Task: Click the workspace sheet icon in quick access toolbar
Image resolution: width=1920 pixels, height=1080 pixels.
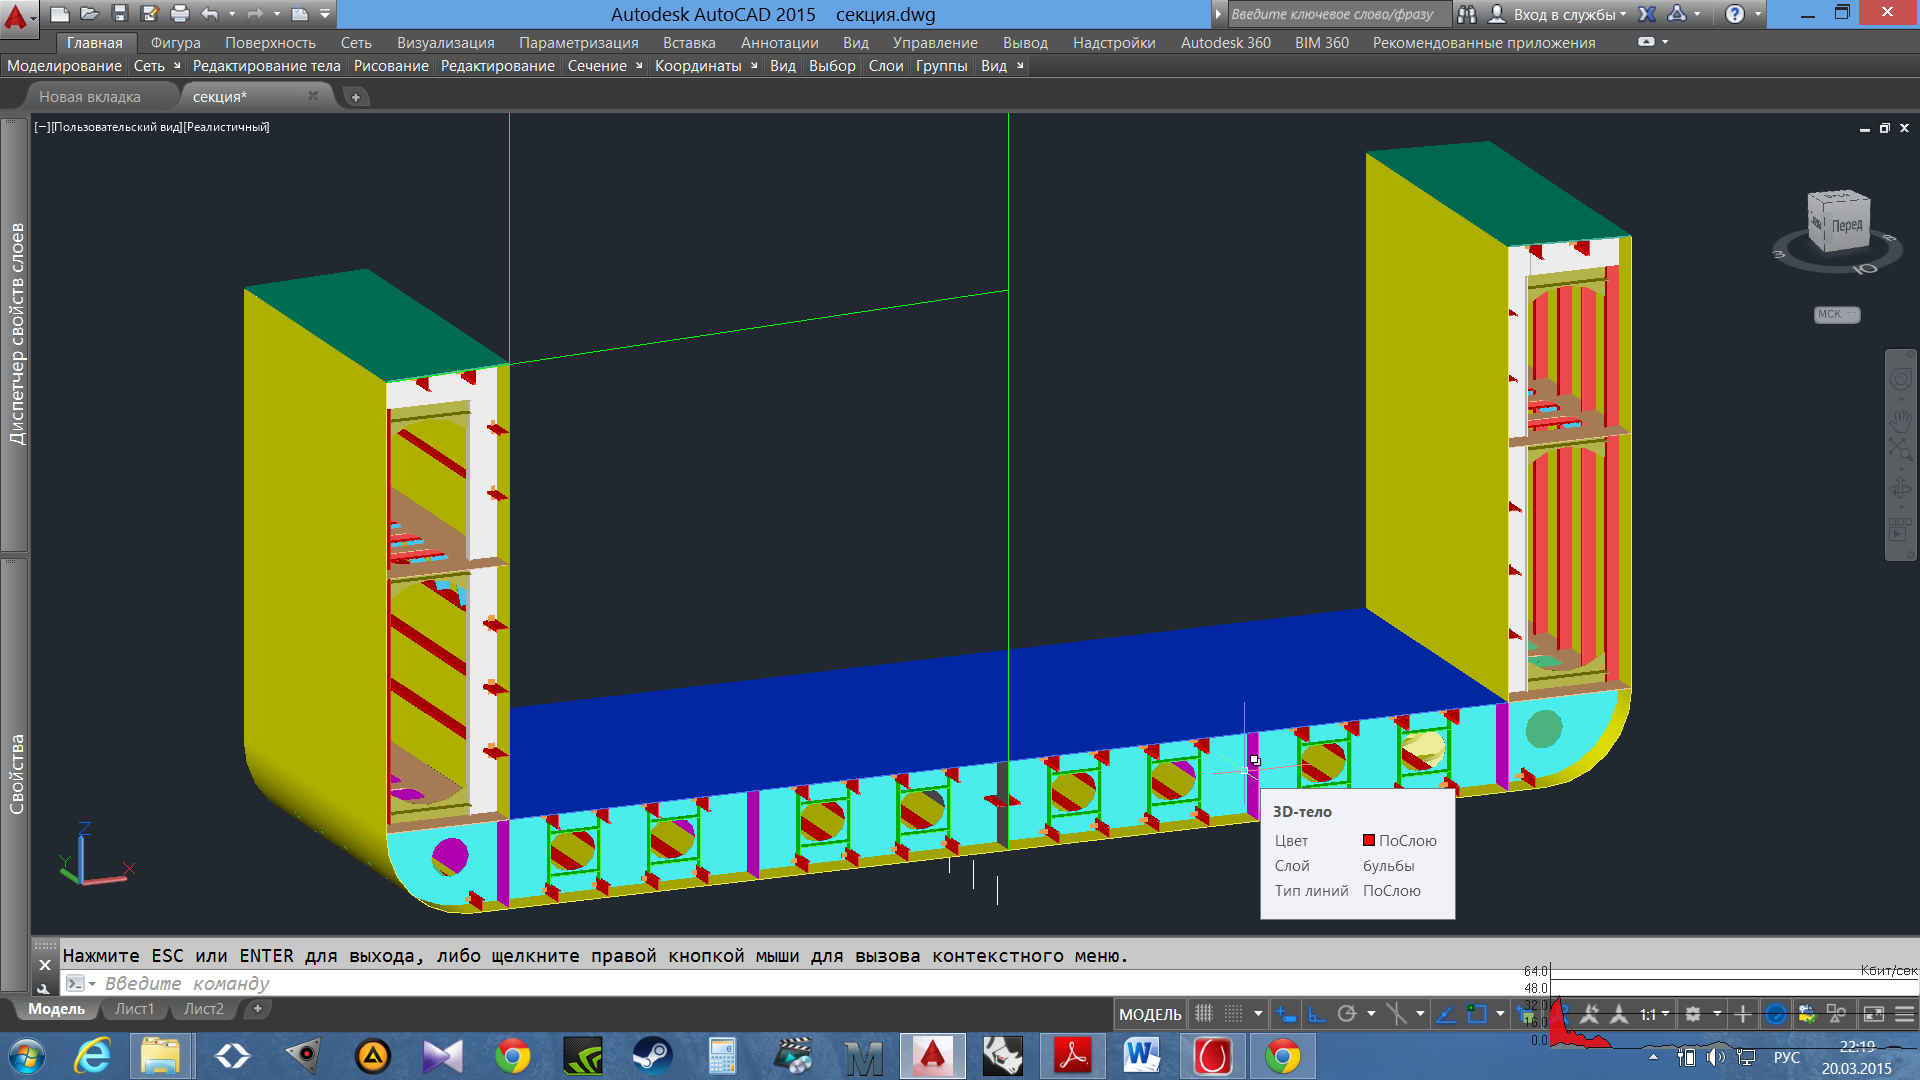Action: [x=300, y=14]
